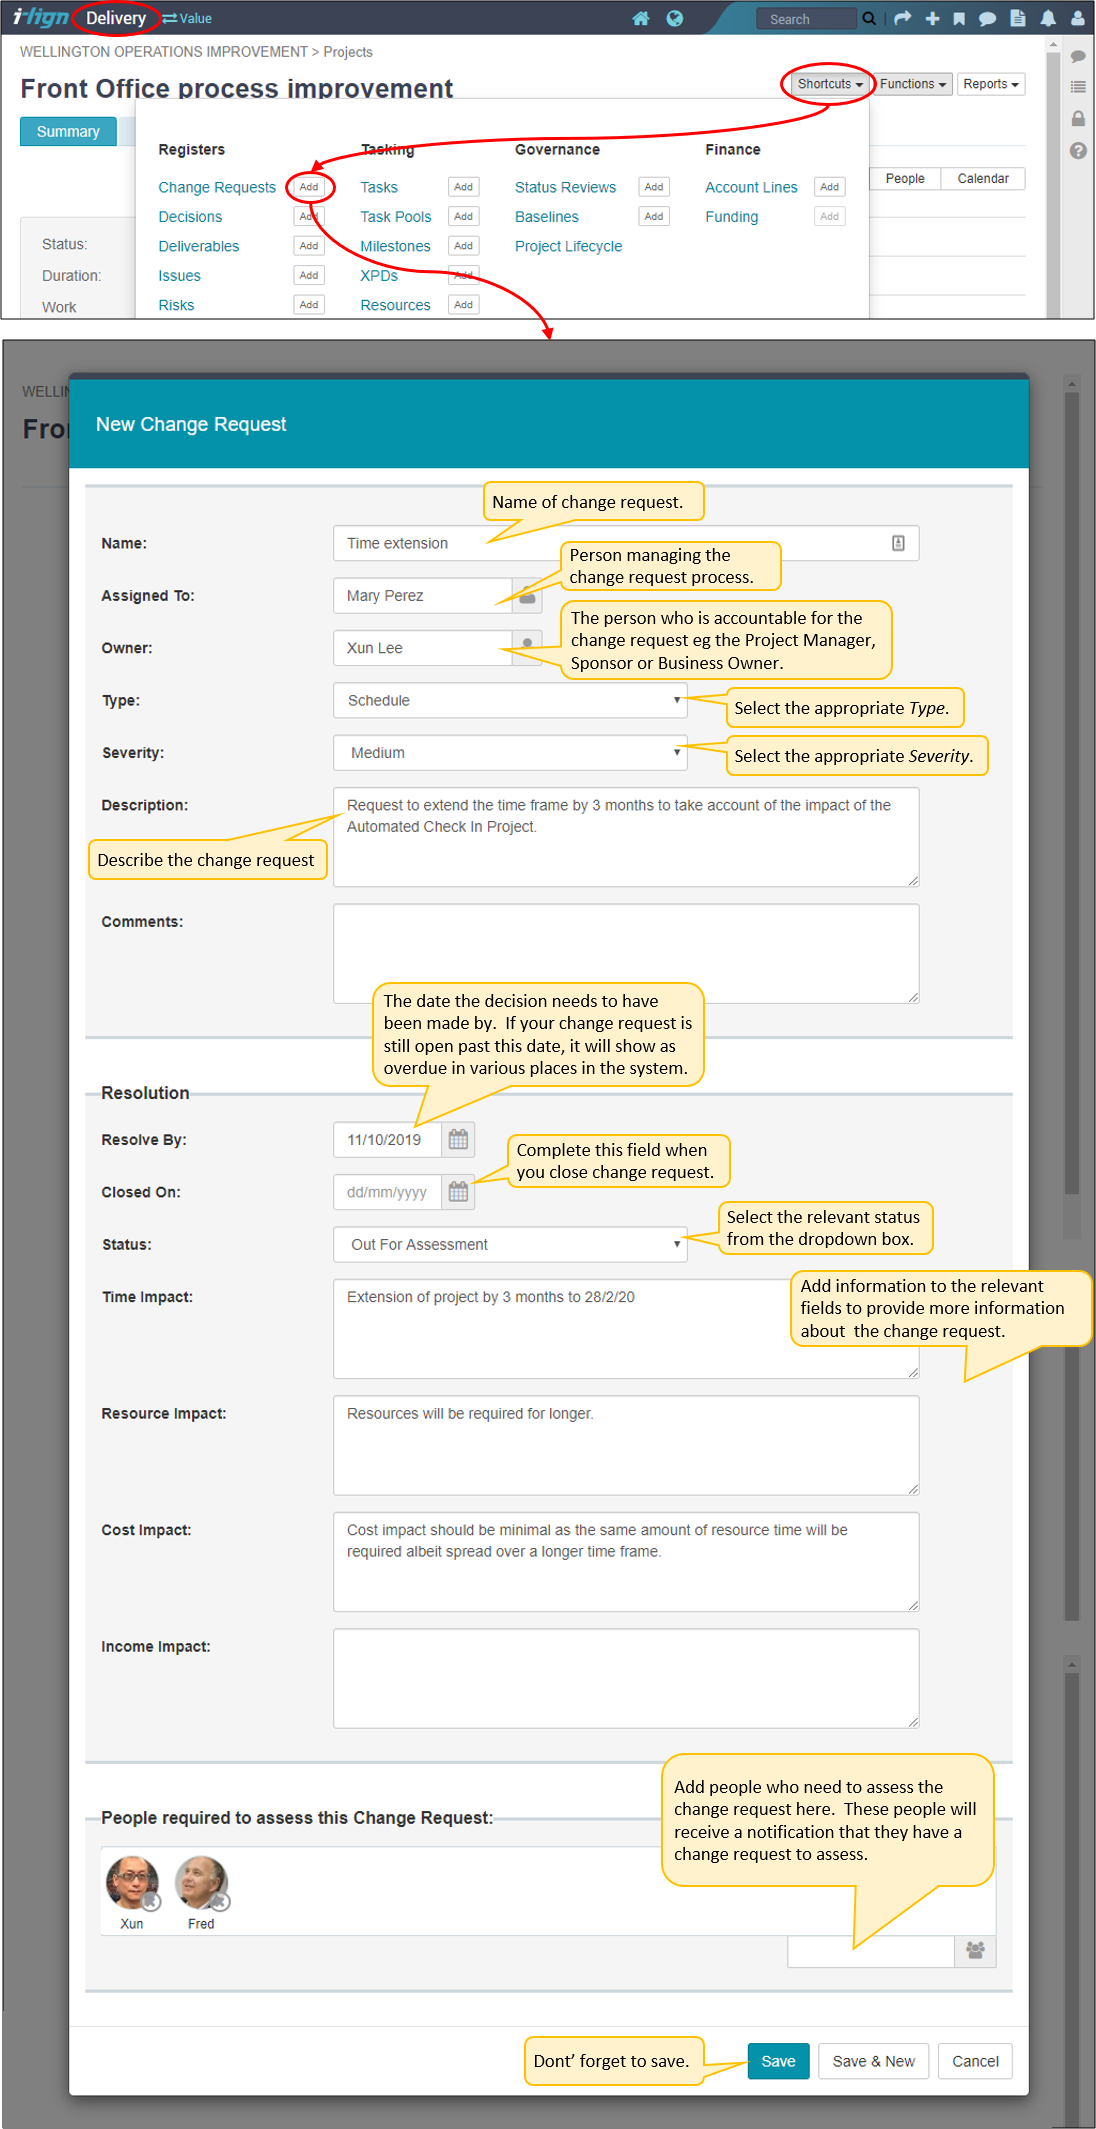1096x2129 pixels.
Task: Click Fred's avatar in assessors
Action: 201,1882
